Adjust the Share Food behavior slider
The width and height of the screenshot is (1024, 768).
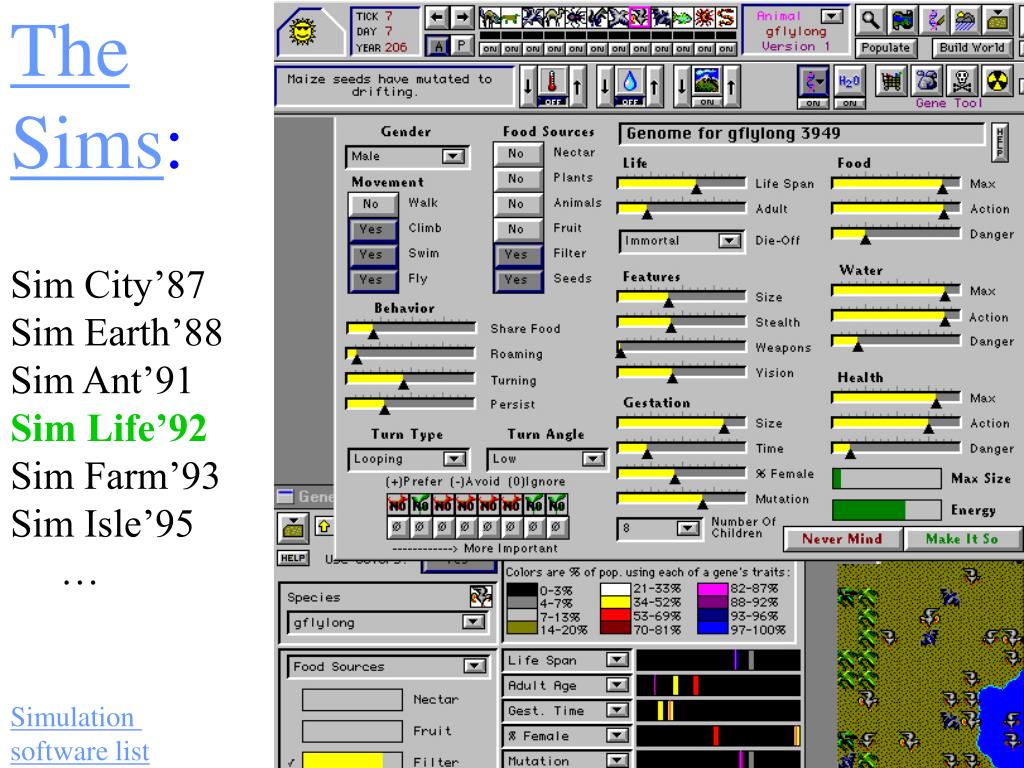point(410,329)
